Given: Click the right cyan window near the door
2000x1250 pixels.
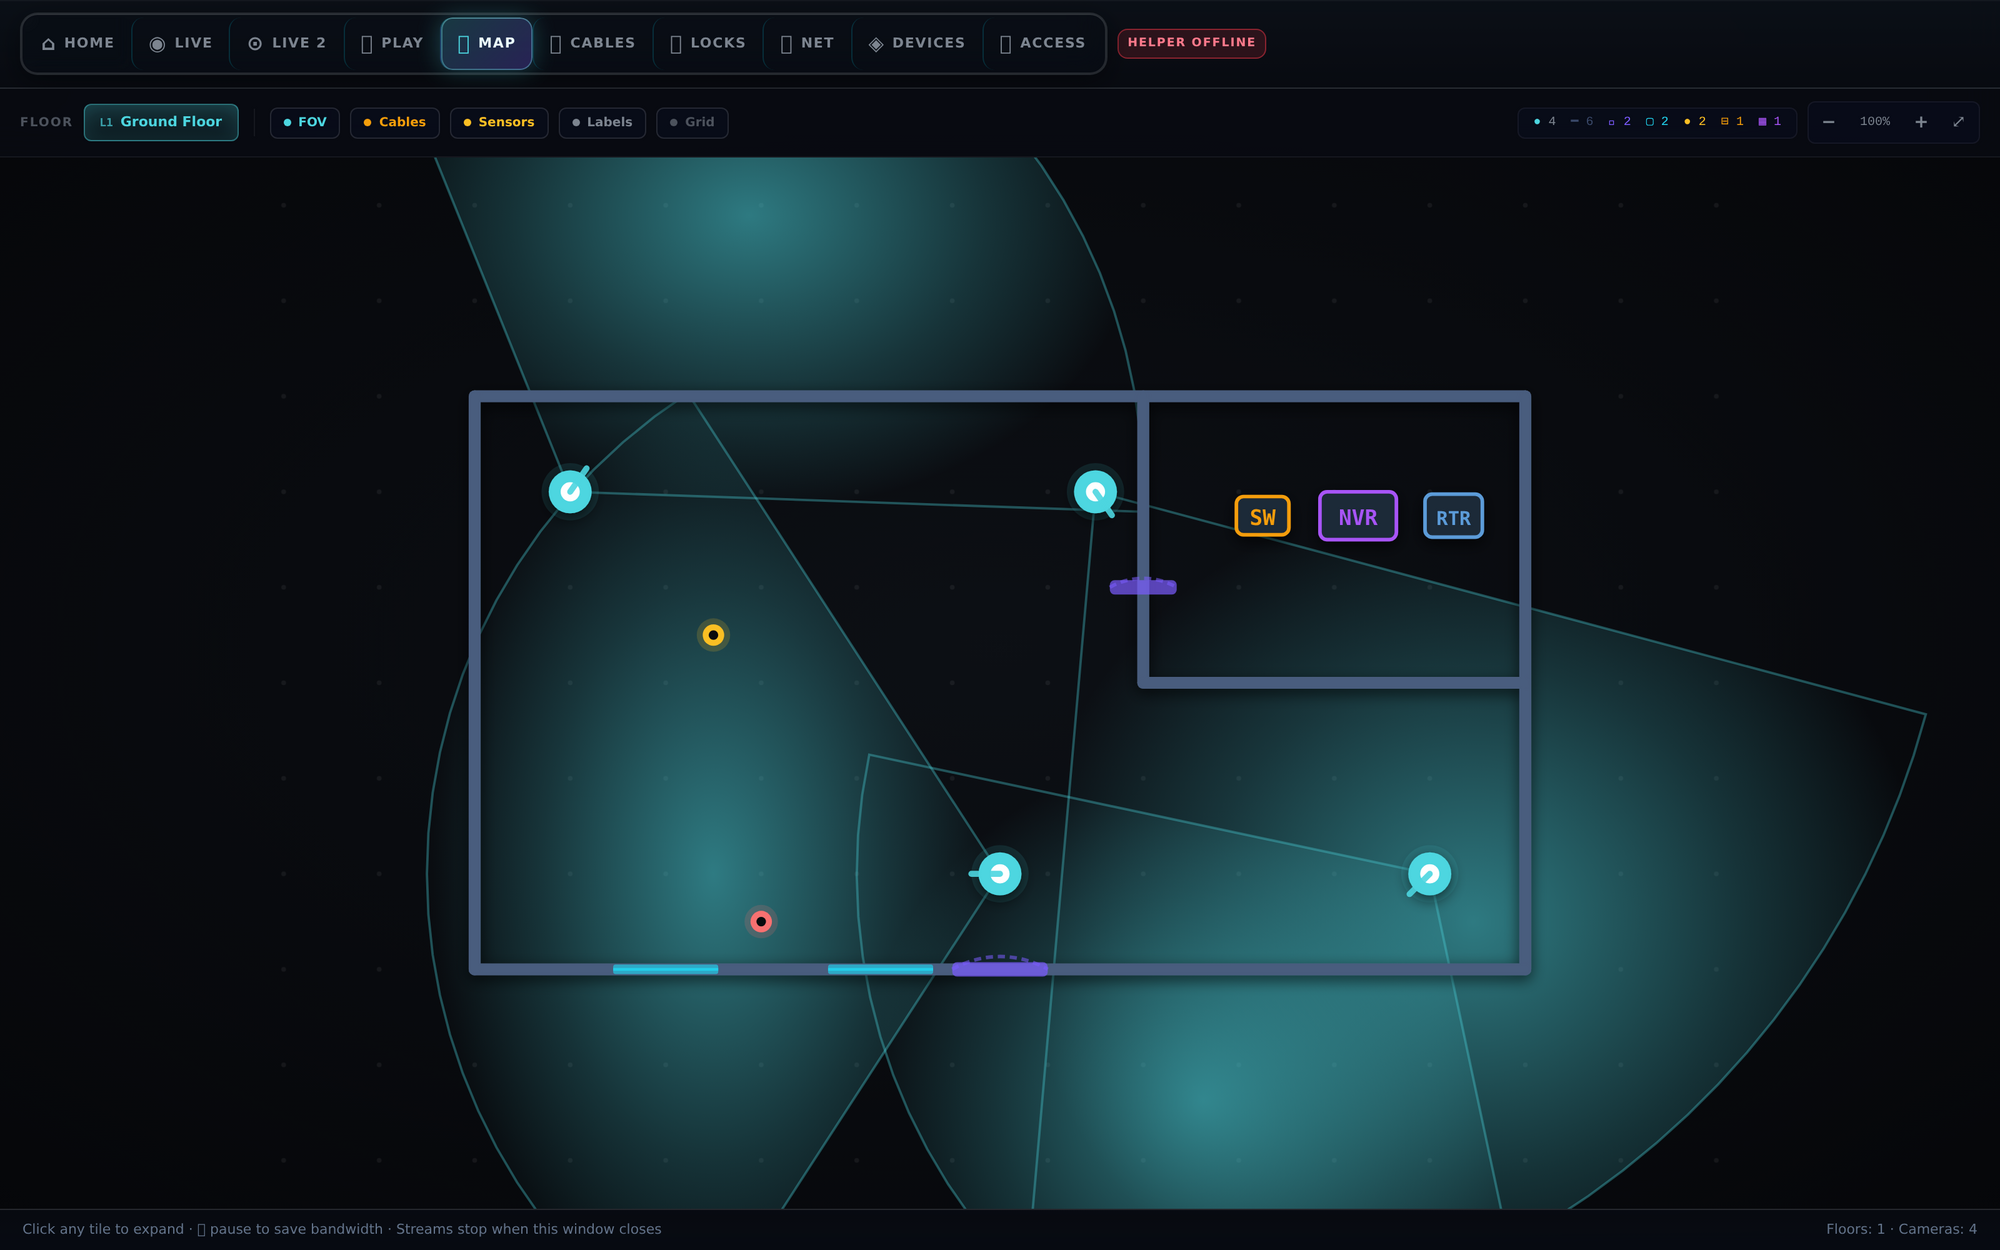Looking at the screenshot, I should tap(880, 969).
